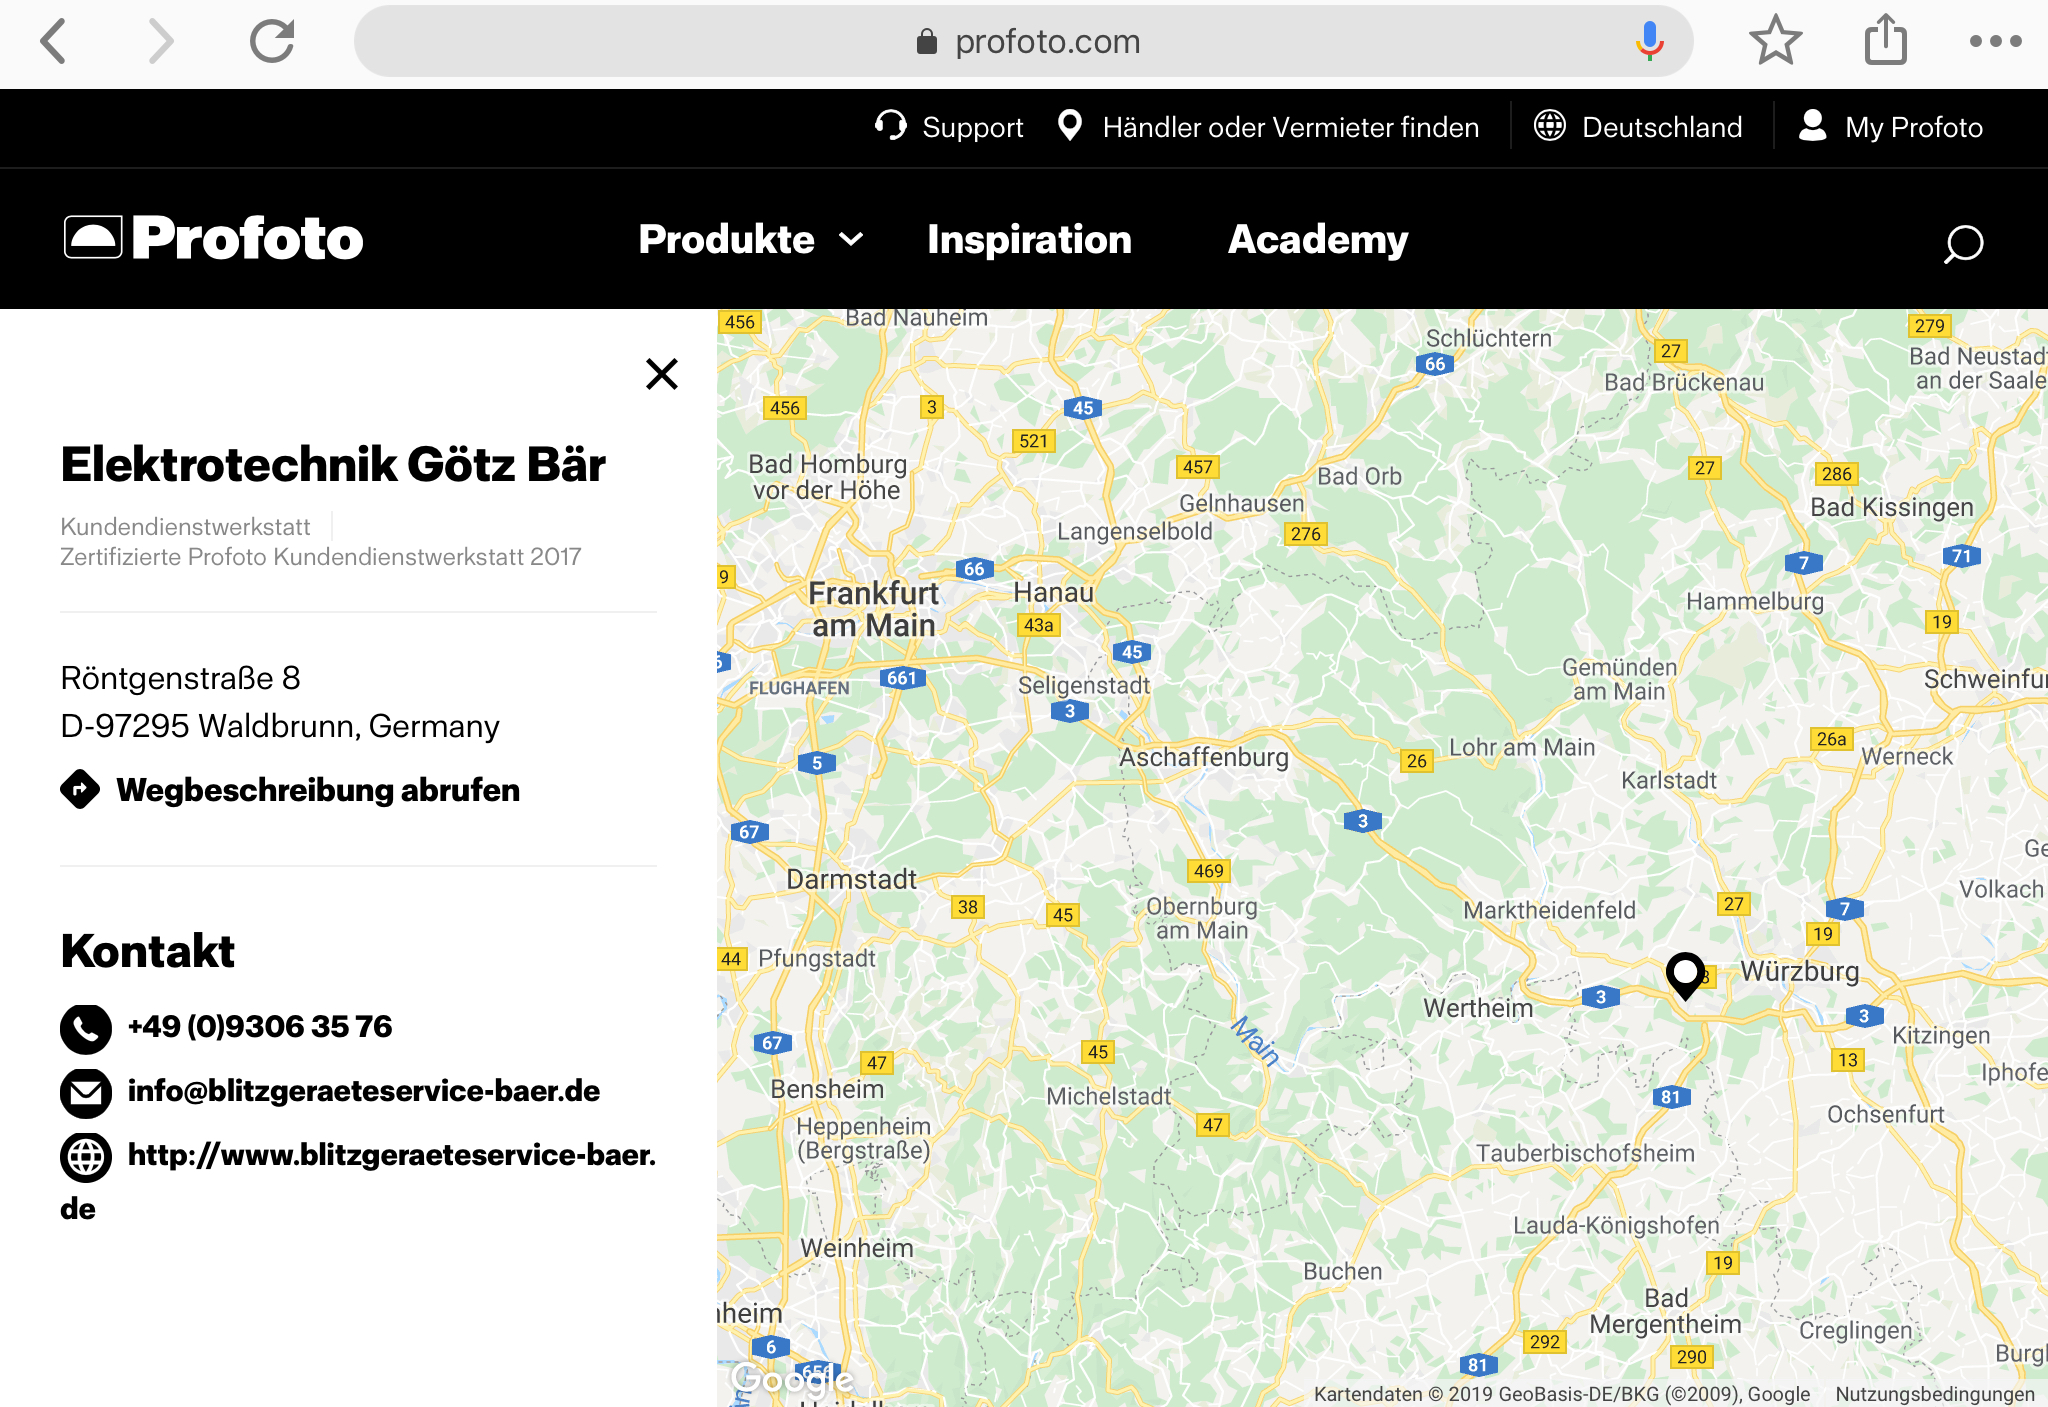Open site search with the magnifier icon
Image resolution: width=2048 pixels, height=1407 pixels.
(1963, 243)
